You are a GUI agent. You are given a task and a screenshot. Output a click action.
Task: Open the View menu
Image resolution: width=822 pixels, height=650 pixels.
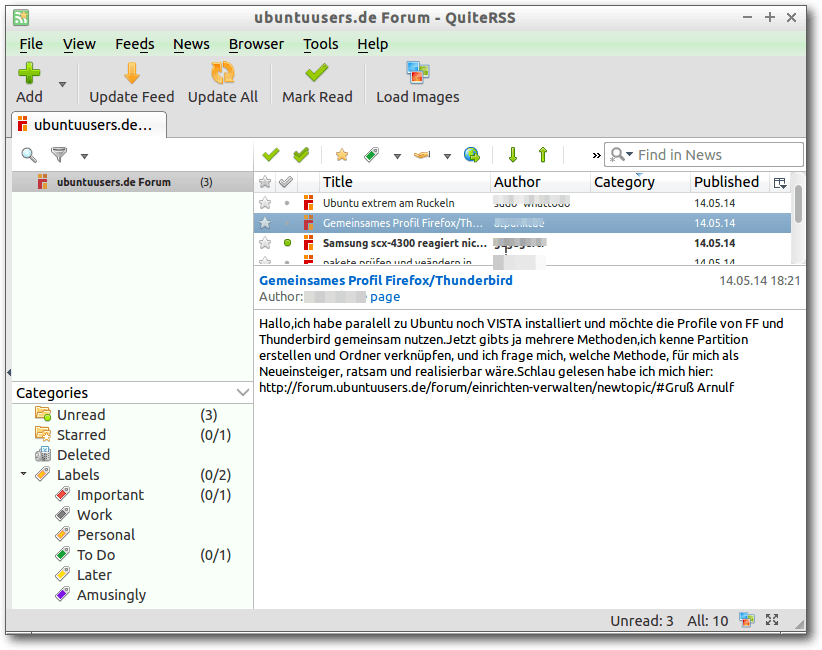click(79, 44)
